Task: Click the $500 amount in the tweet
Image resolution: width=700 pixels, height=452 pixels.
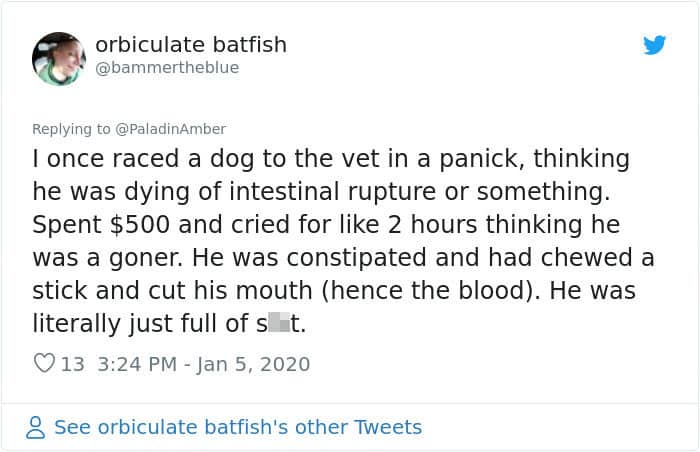Action: coord(140,224)
